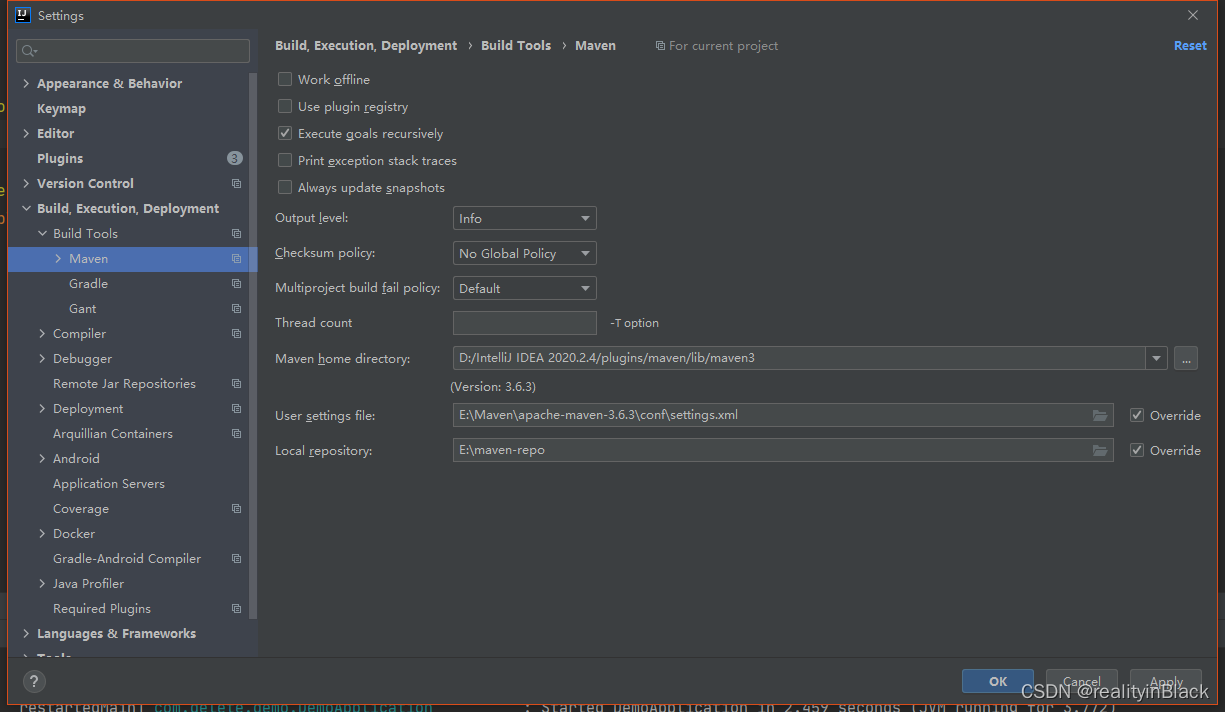Click the IntelliJ logo icon in title bar
Screen dimensions: 1225x712
(23, 15)
